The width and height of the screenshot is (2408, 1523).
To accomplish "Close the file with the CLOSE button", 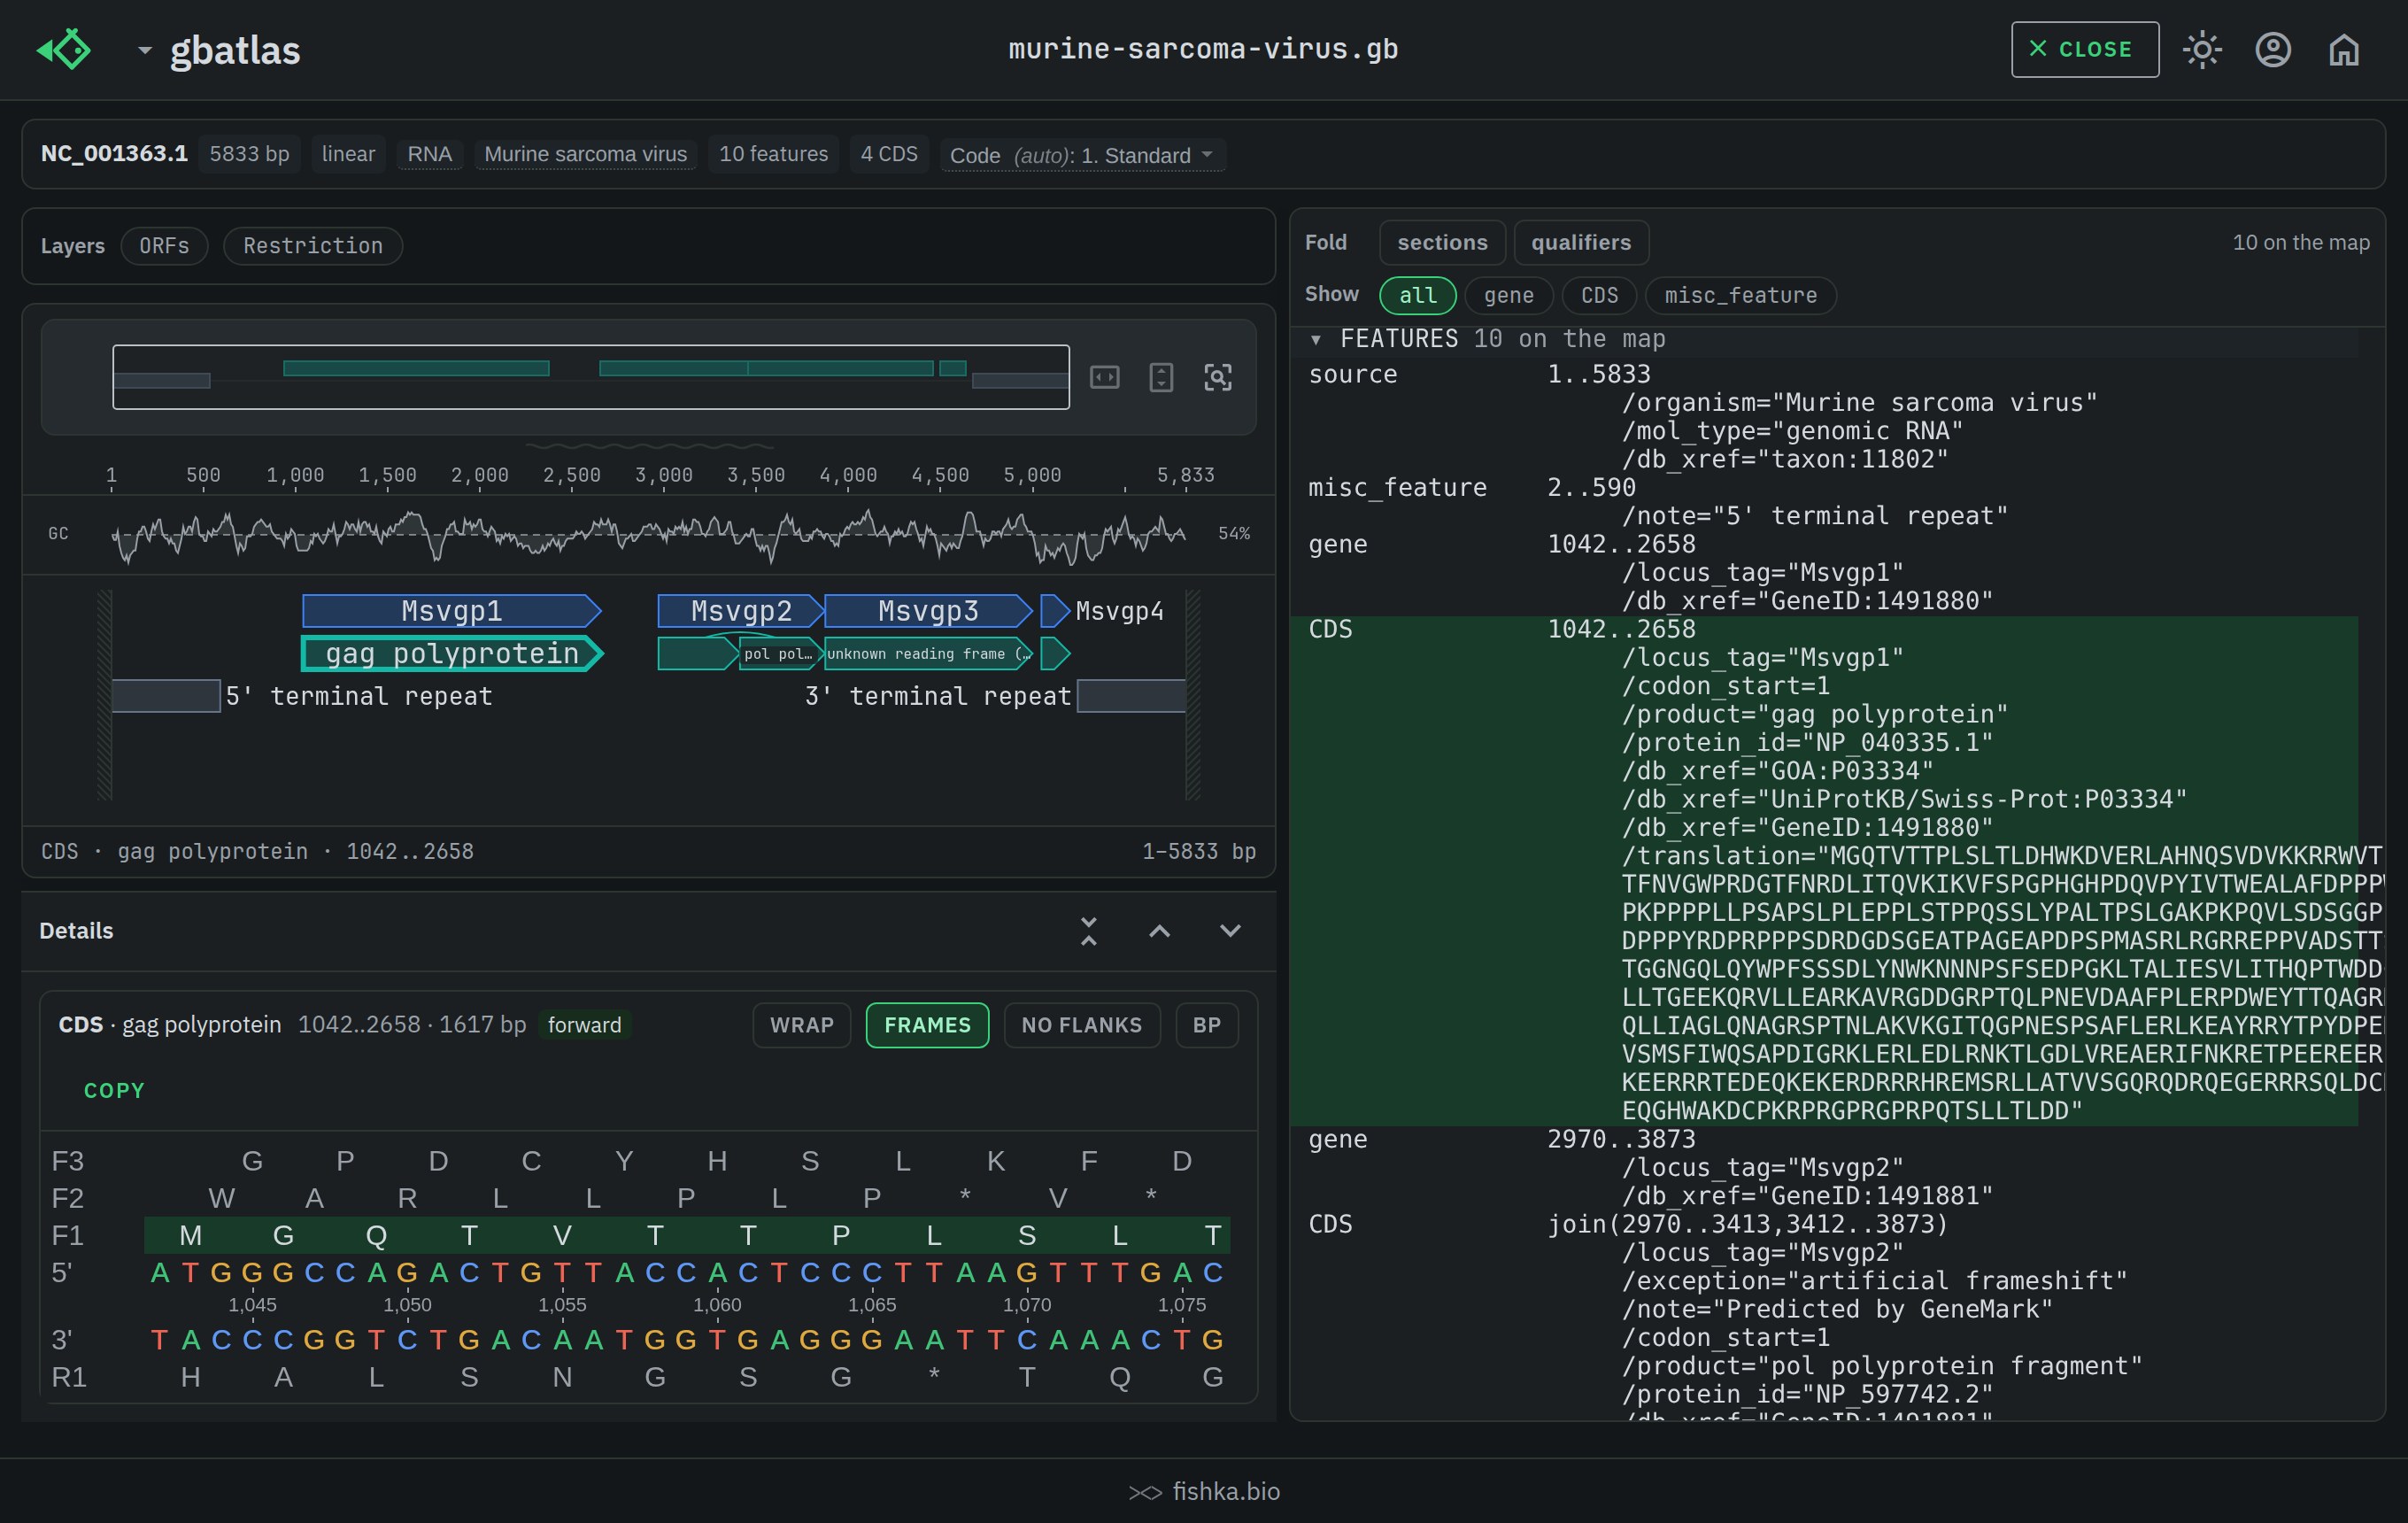I will point(2085,49).
